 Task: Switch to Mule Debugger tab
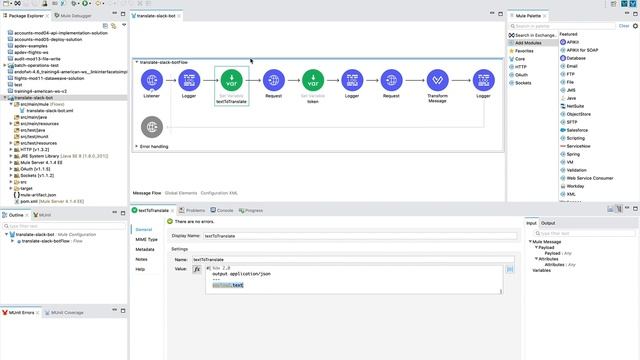pyautogui.click(x=73, y=16)
